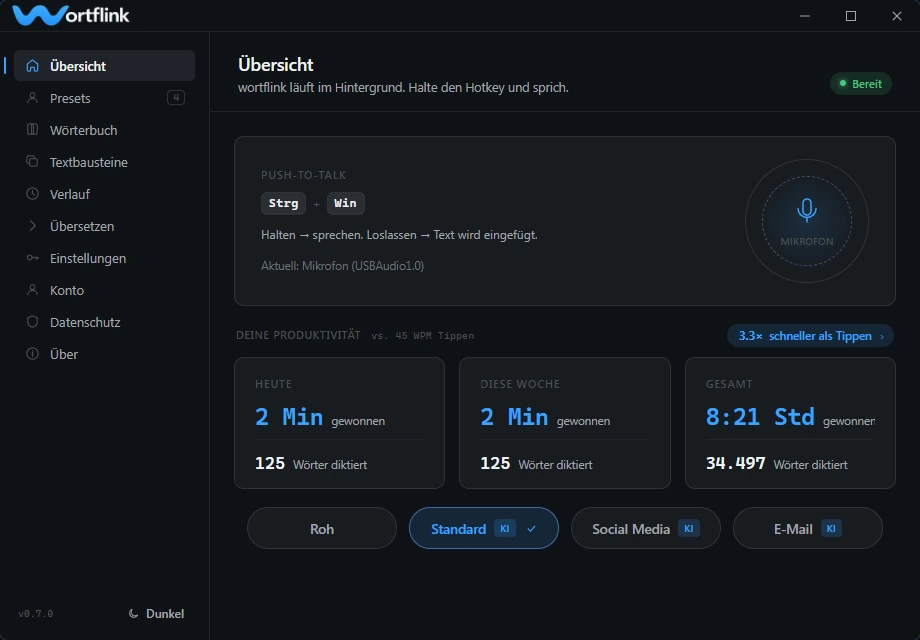Open the Über page
Viewport: 920px width, 640px height.
(x=104, y=354)
